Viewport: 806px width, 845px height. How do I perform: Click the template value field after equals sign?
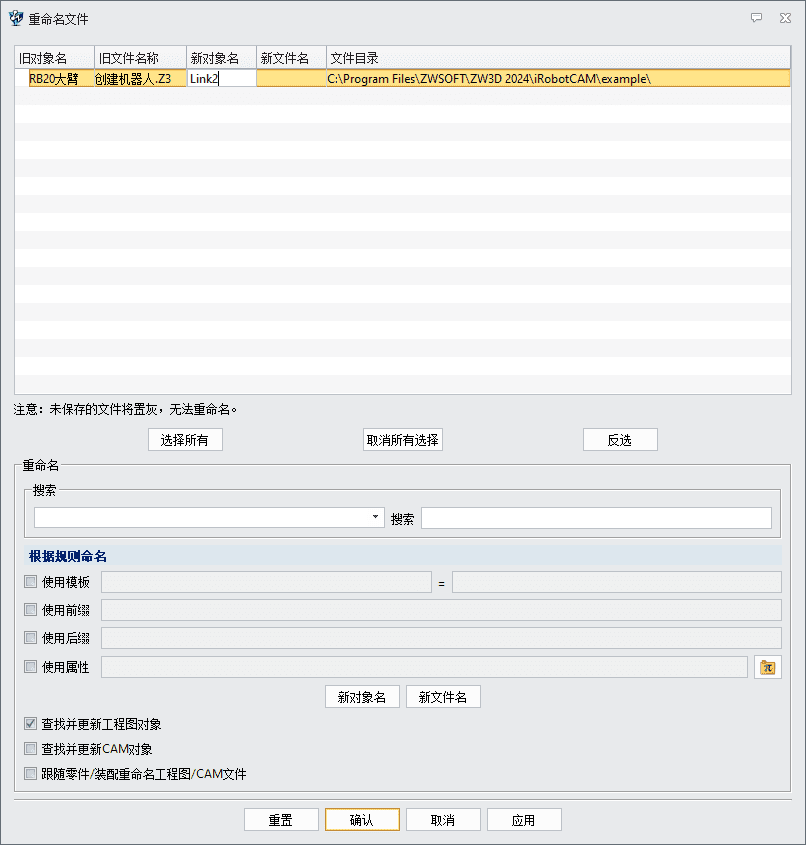(x=617, y=582)
